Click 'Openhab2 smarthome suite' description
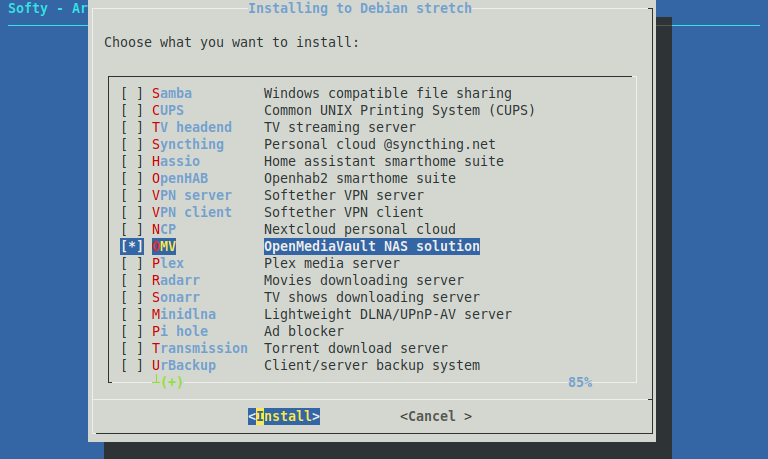 tap(360, 178)
